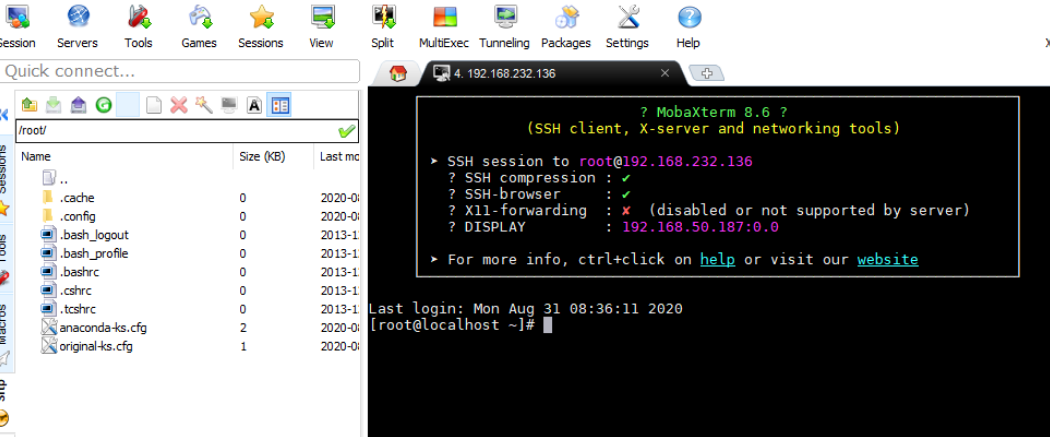This screenshot has width=1050, height=437.
Task: Open the Session toolbar button
Action: [x=16, y=27]
